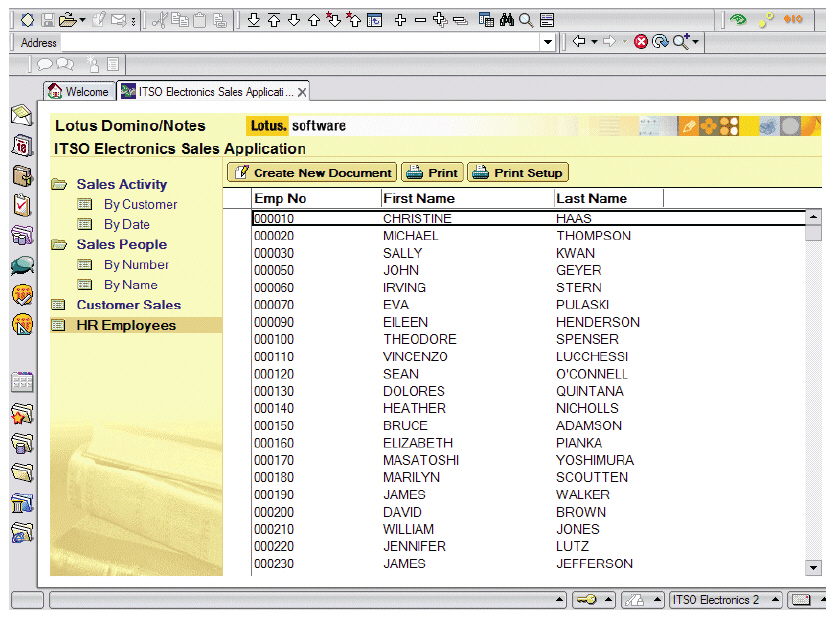This screenshot has height=618, width=834.
Task: Click the last name O'CONNELL
Action: click(591, 374)
